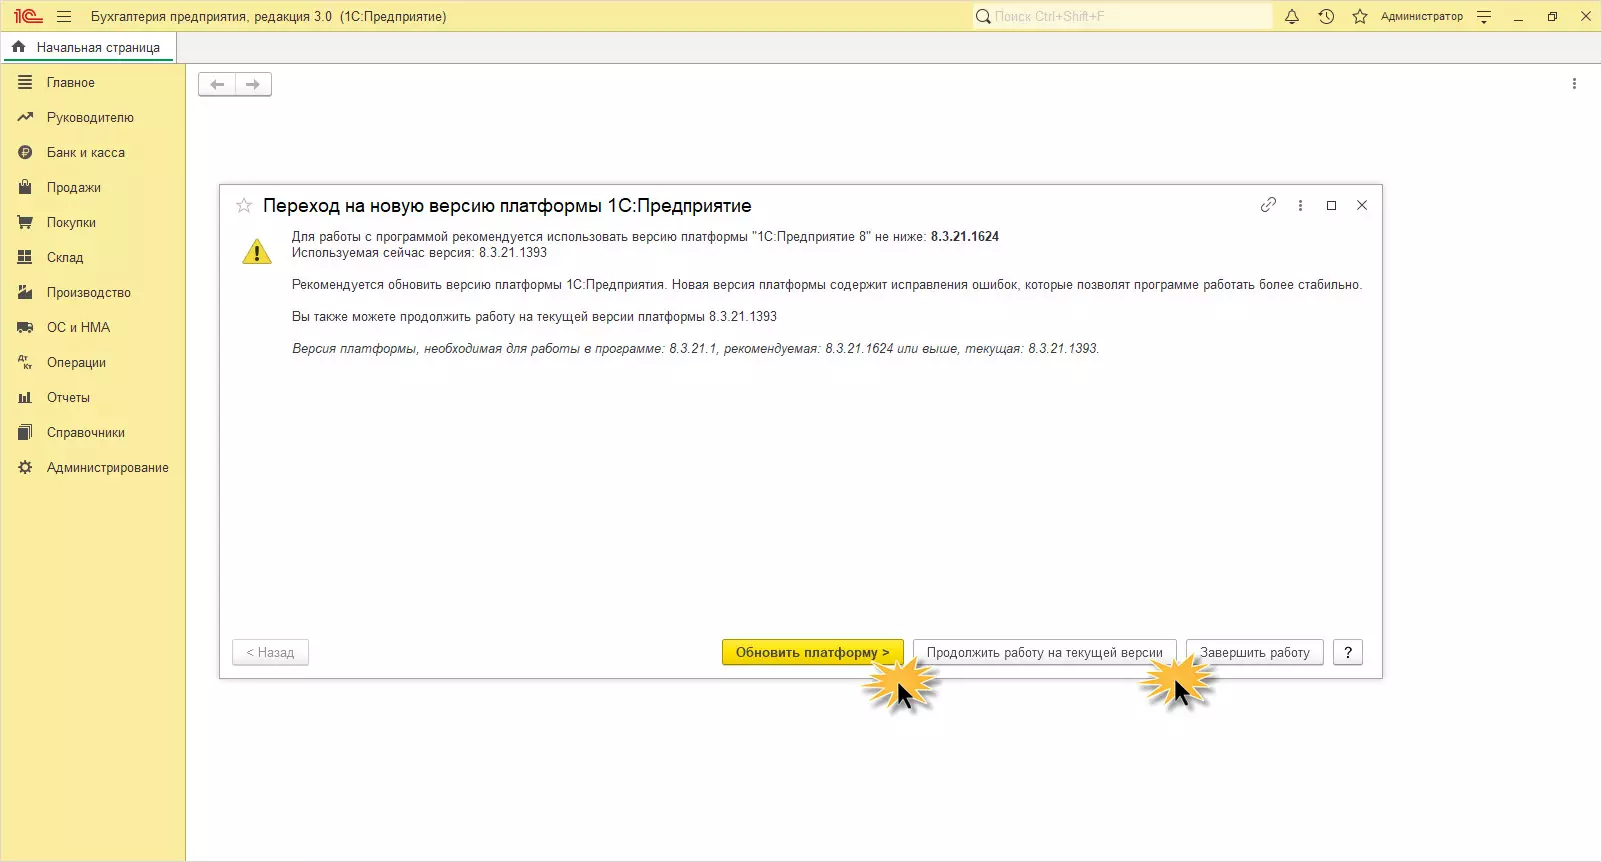Open notifications bell
This screenshot has height=862, width=1602.
1292,16
